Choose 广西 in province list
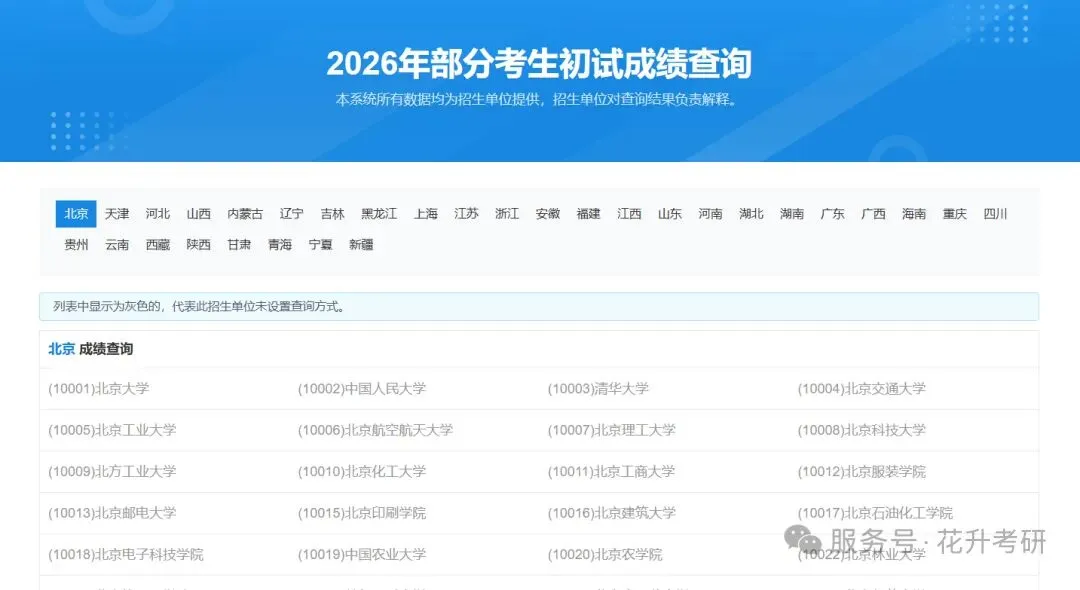The height and width of the screenshot is (590, 1080). pyautogui.click(x=873, y=214)
